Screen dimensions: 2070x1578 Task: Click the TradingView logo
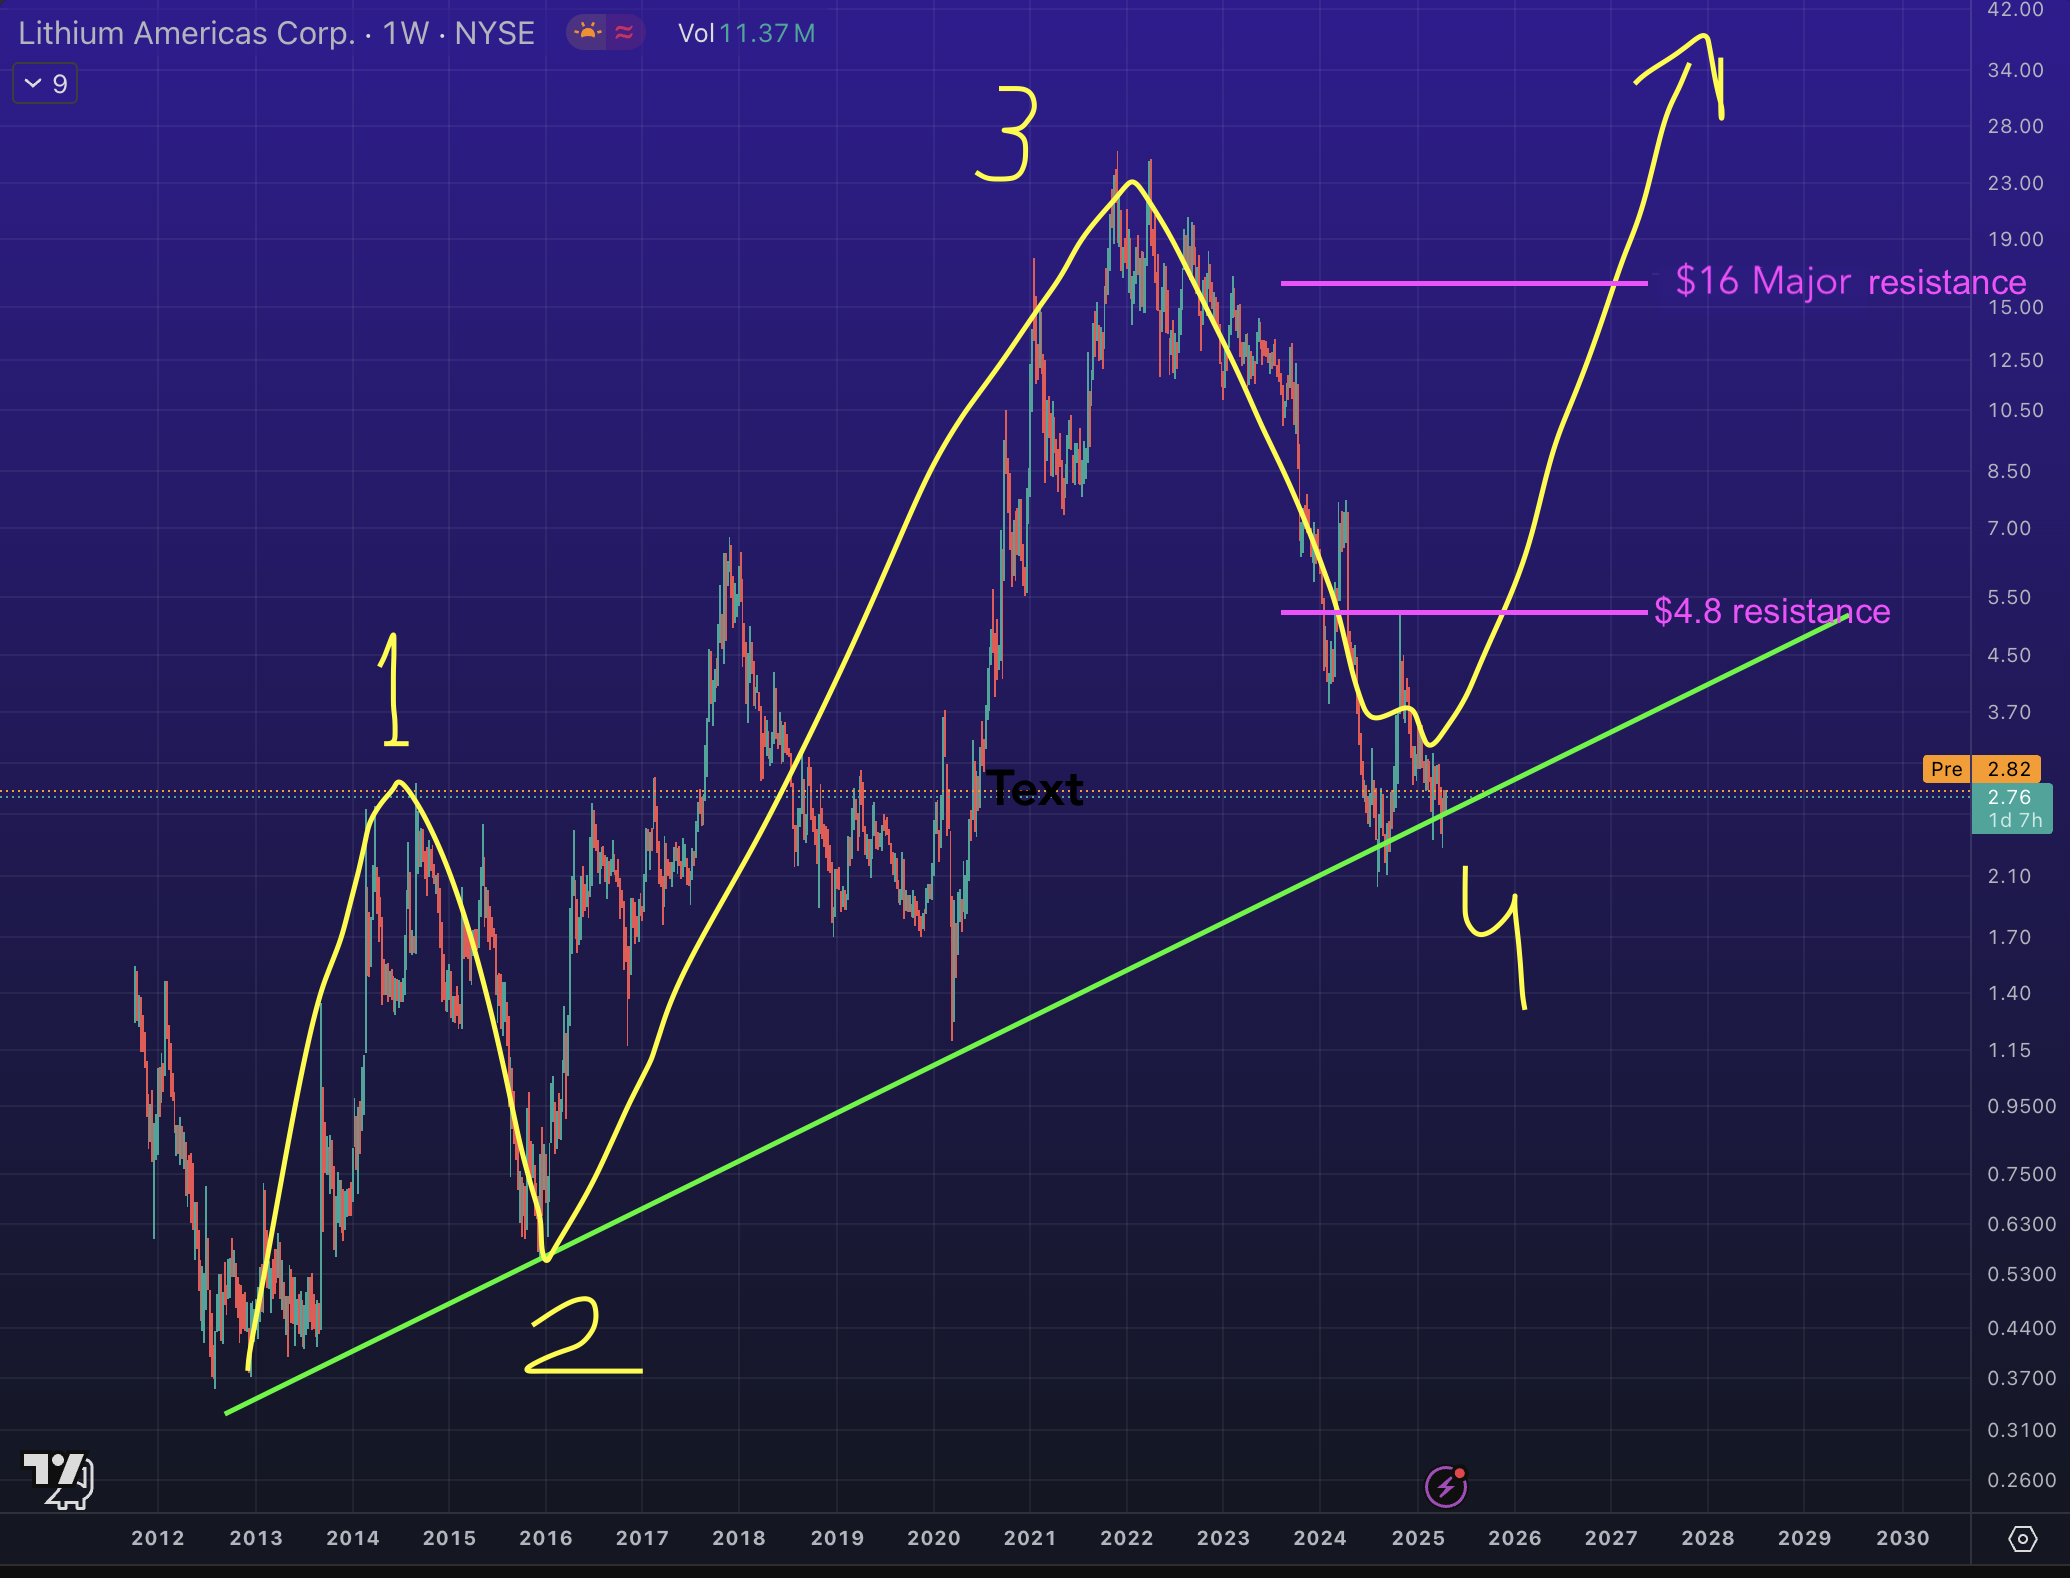pos(58,1481)
